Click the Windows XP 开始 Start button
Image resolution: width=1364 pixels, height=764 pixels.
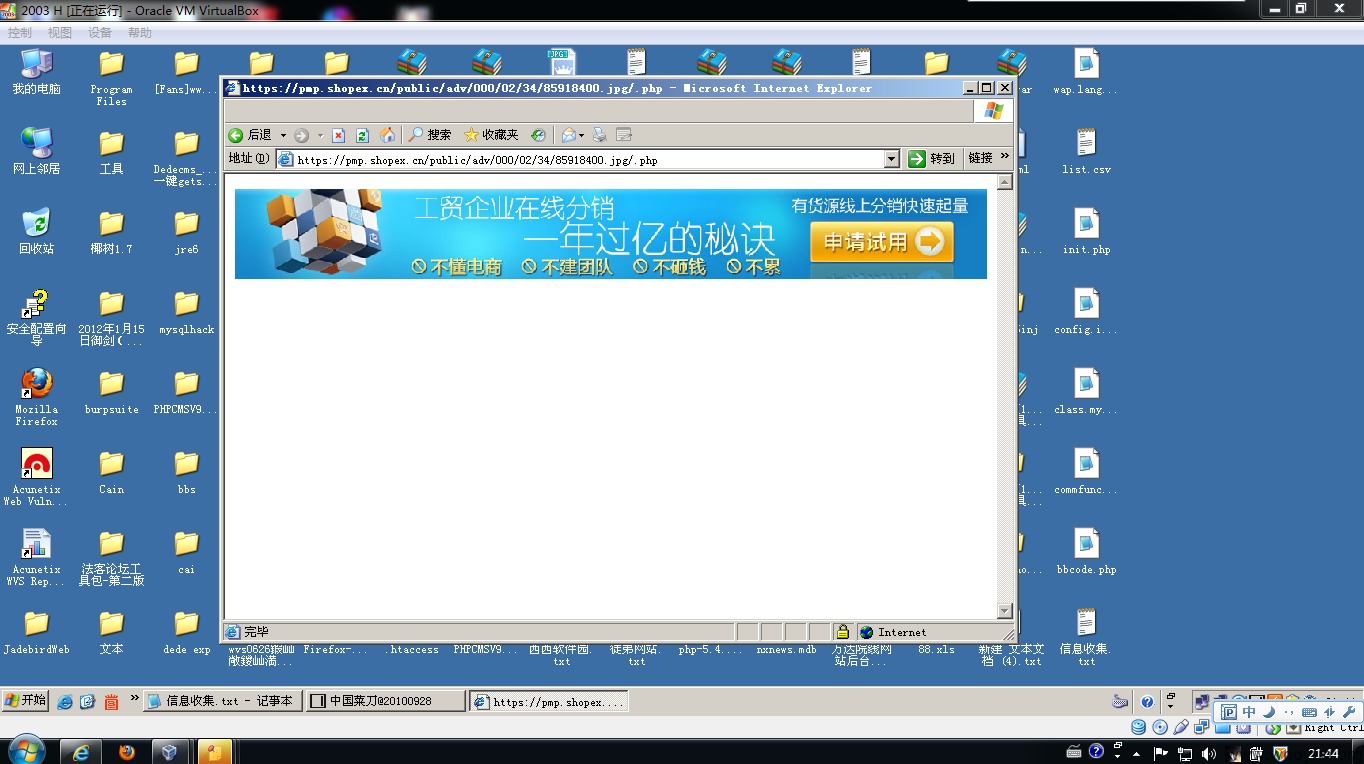tap(26, 700)
